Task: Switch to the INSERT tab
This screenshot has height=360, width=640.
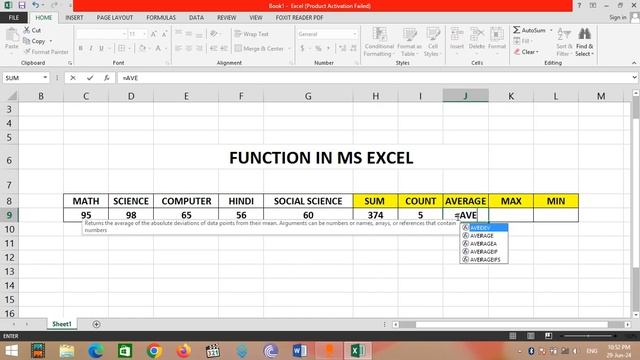Action: [74, 18]
